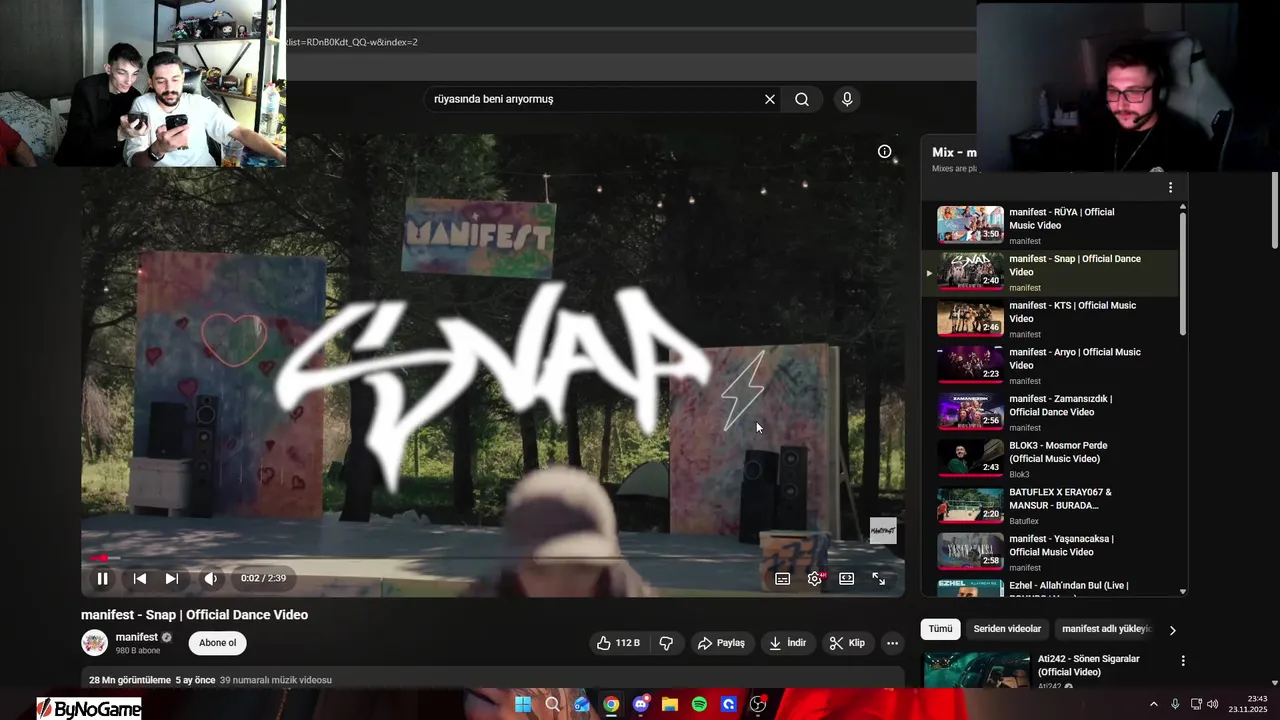The image size is (1280, 720).
Task: Open the manifest channel avatar
Action: (94, 643)
